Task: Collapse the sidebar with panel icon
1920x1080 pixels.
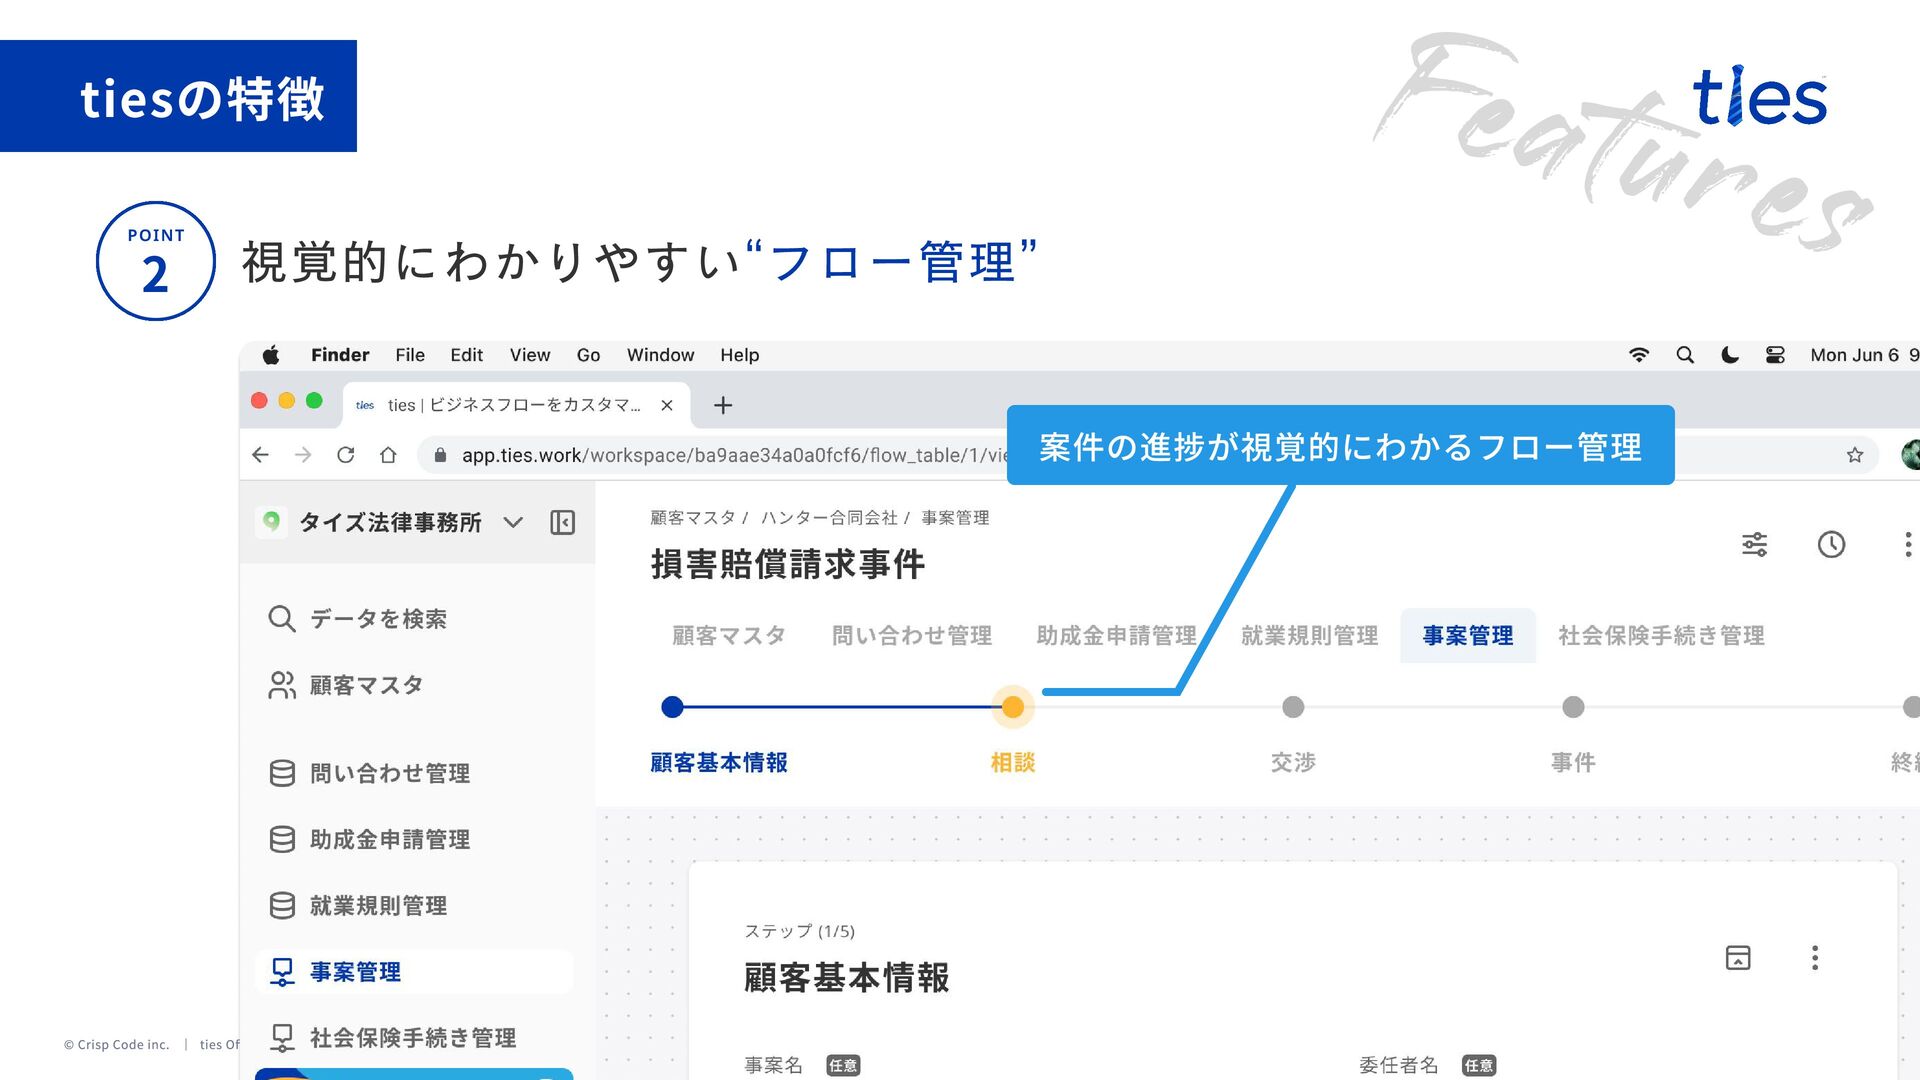Action: coord(562,522)
